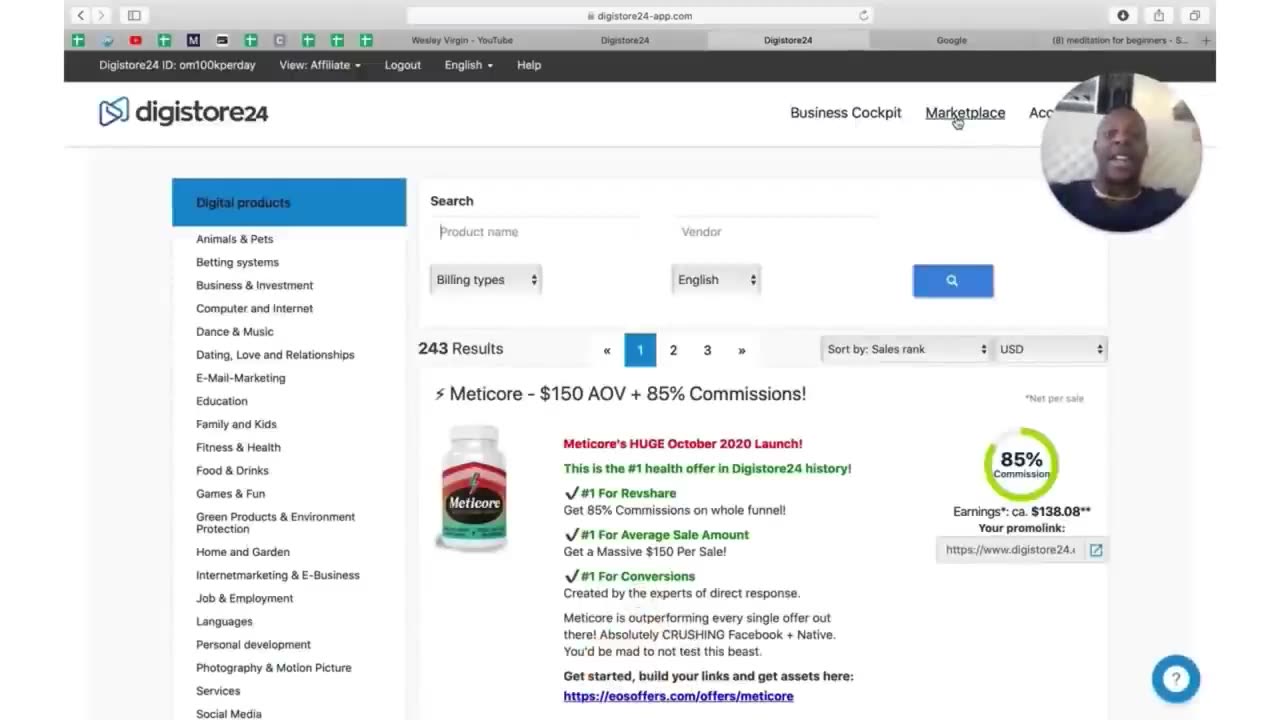Screen dimensions: 1280x720
Task: Switch to the Google tab
Action: [x=951, y=40]
